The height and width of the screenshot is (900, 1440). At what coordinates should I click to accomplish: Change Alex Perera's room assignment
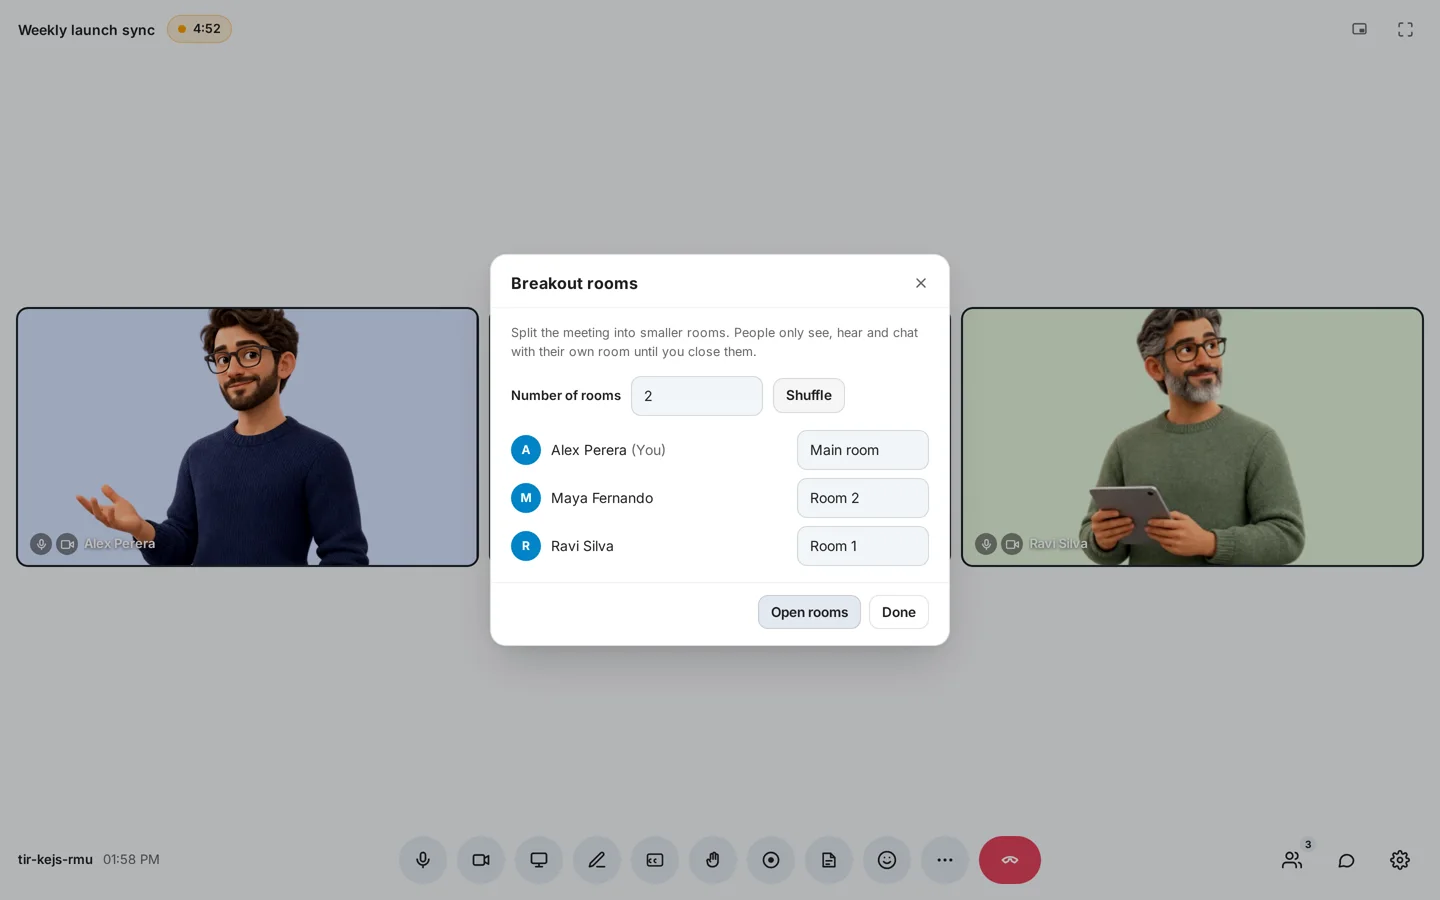863,450
